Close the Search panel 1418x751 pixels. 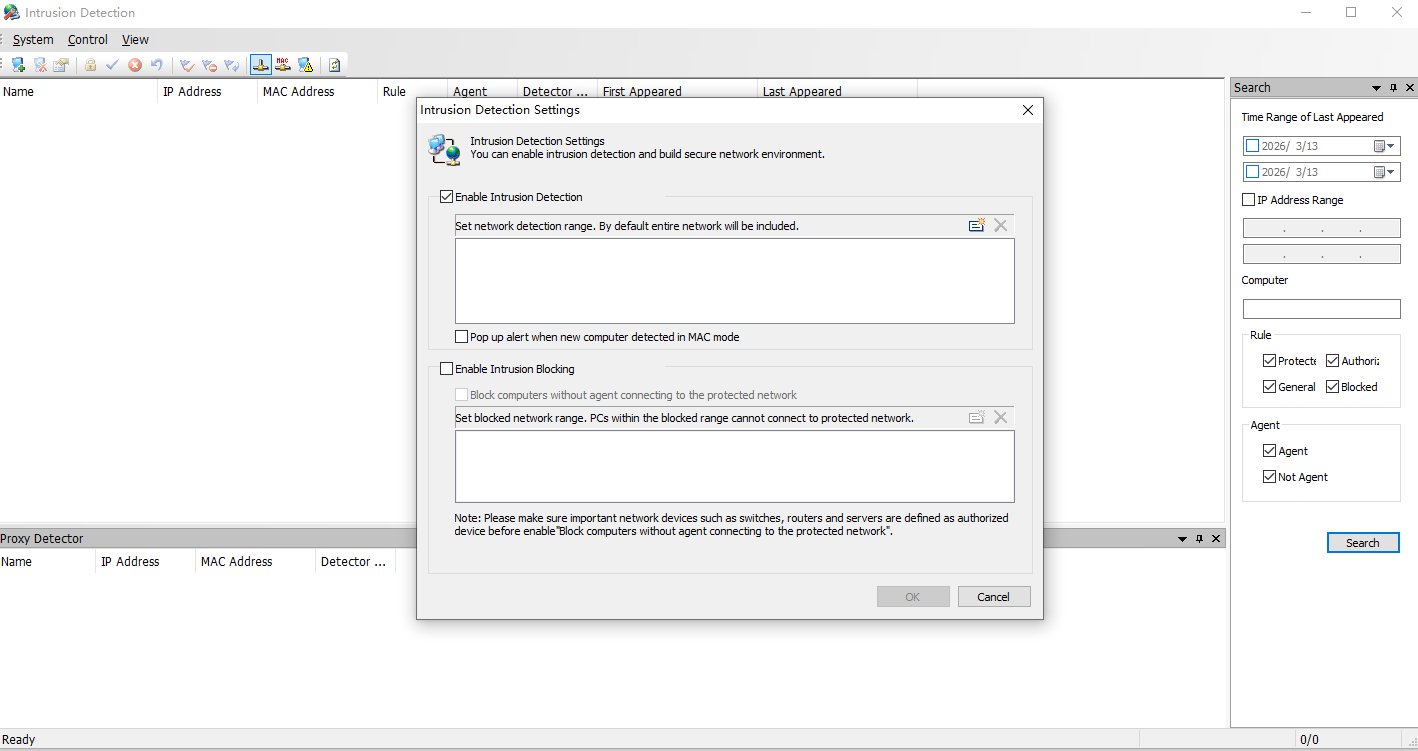coord(1410,88)
